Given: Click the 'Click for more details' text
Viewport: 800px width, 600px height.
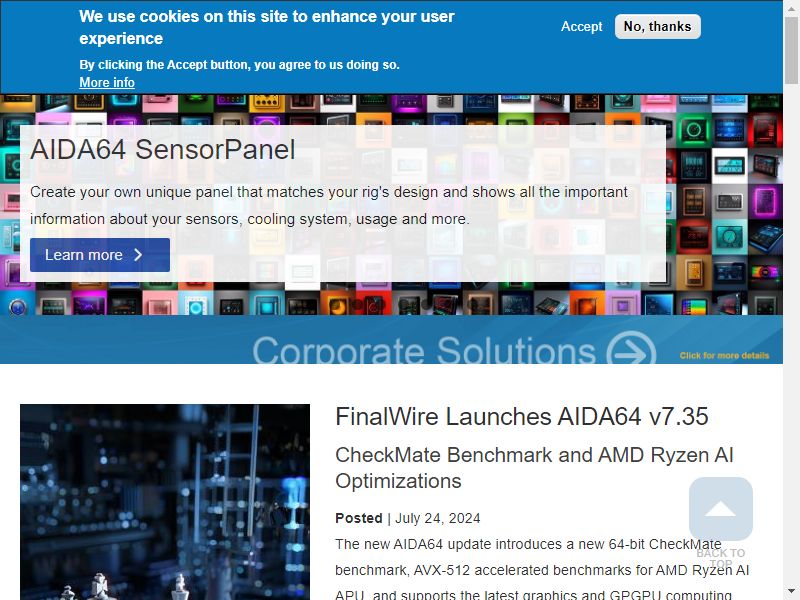Looking at the screenshot, I should [724, 356].
